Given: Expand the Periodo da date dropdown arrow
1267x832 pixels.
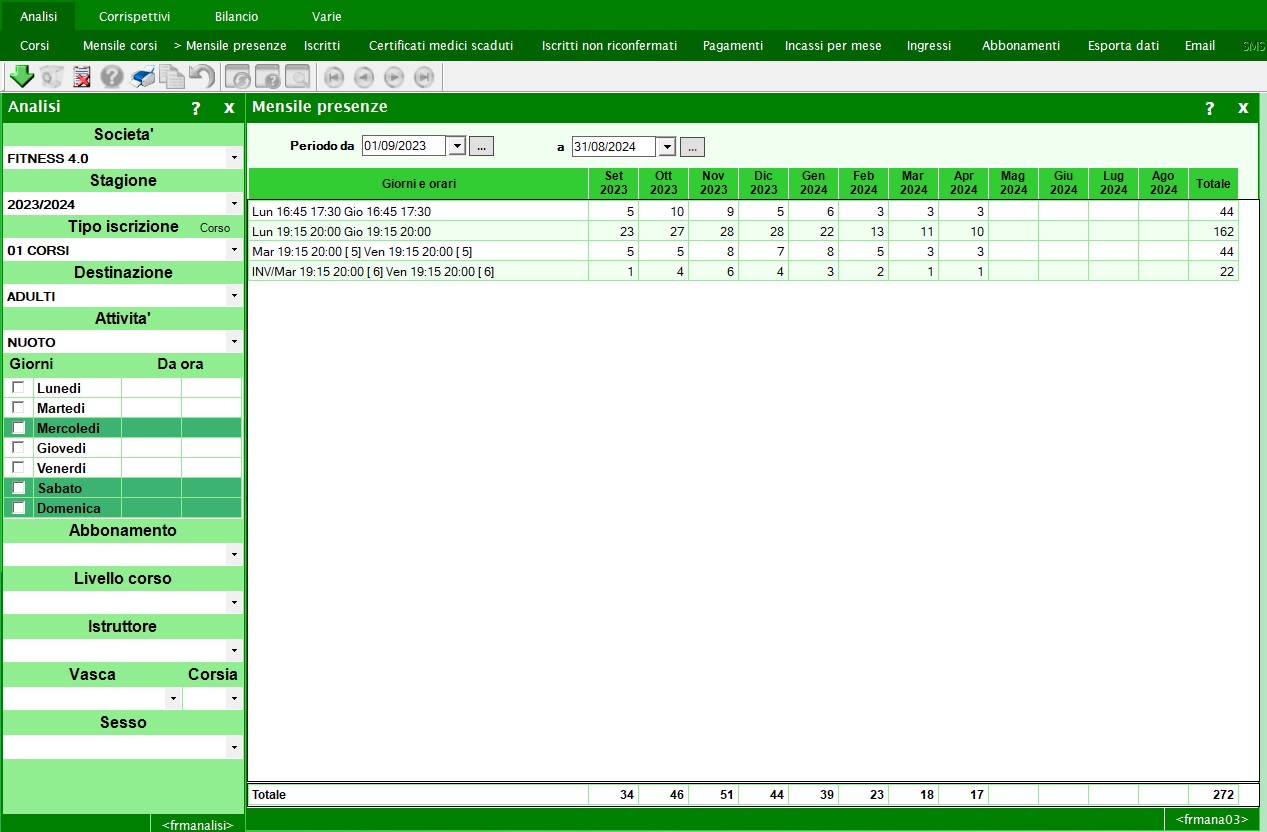Looking at the screenshot, I should (457, 146).
